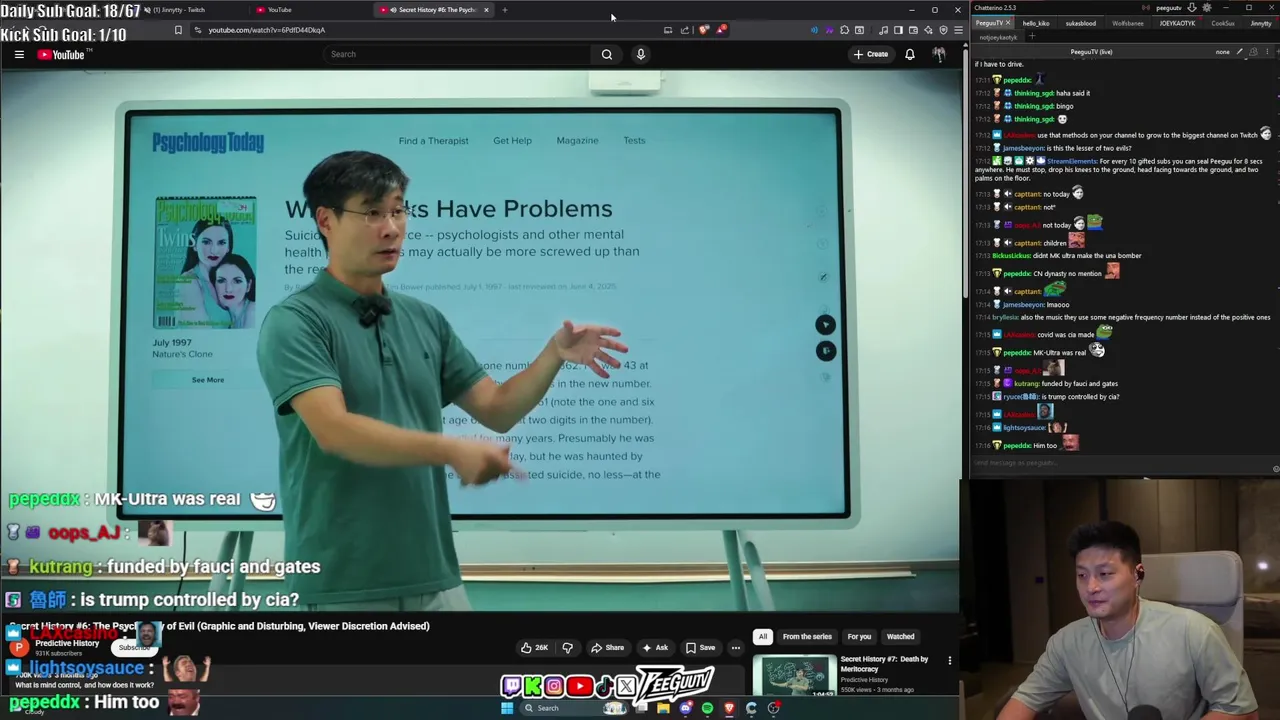Click the 'none' mode label in Chatterino header
This screenshot has width=1280, height=720.
(1223, 52)
